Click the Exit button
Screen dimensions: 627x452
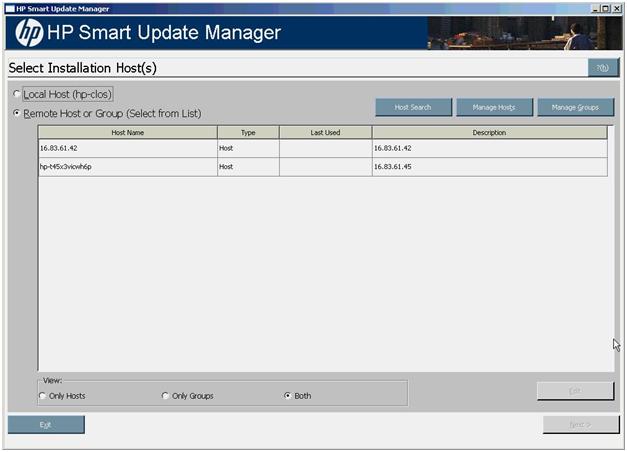coord(46,424)
